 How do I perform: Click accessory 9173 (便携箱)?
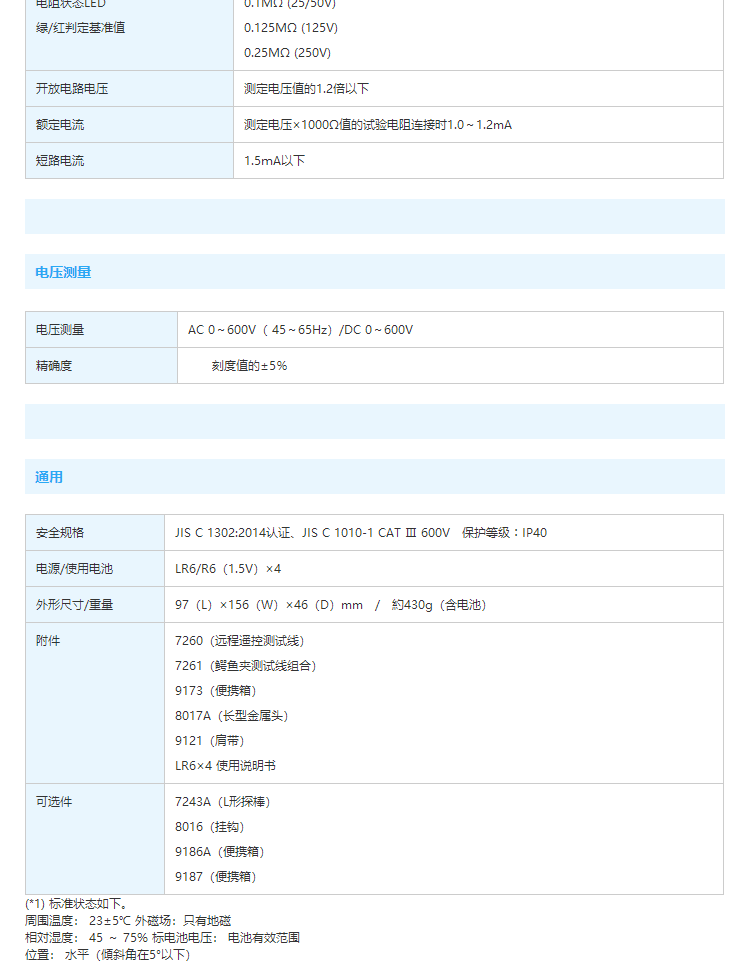coord(215,691)
